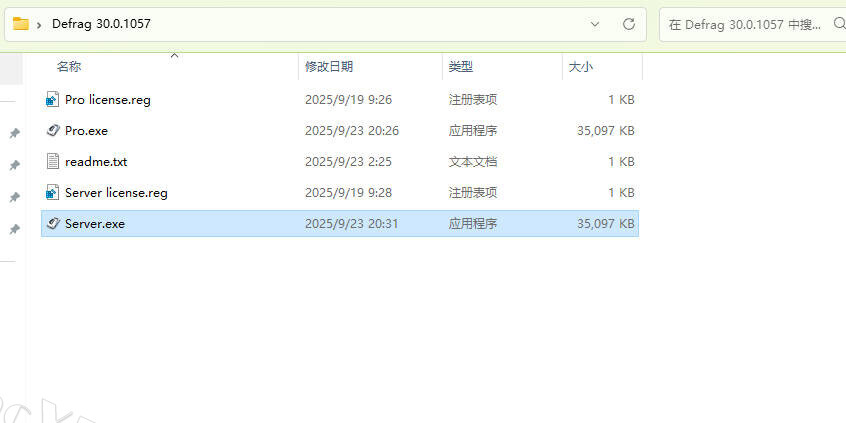Select the readme.txt document icon
The width and height of the screenshot is (846, 423).
tap(54, 162)
